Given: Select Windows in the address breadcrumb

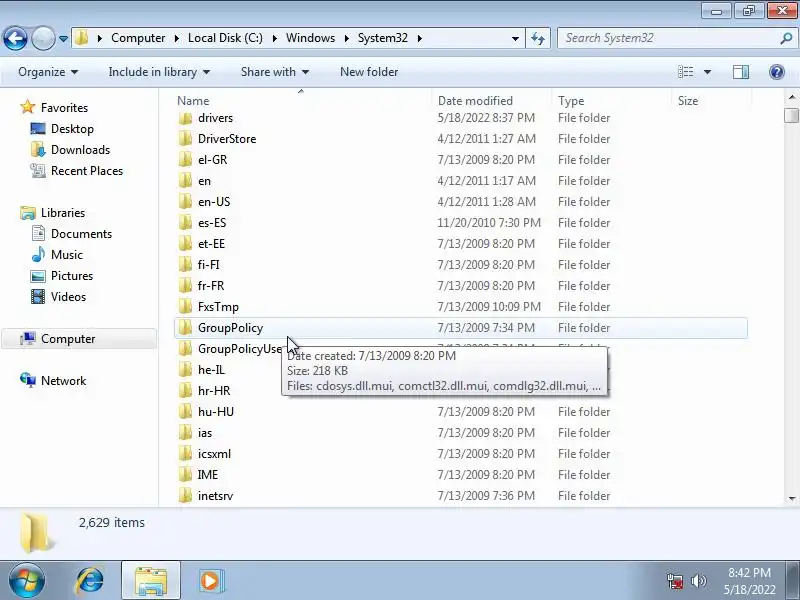Looking at the screenshot, I should [310, 38].
